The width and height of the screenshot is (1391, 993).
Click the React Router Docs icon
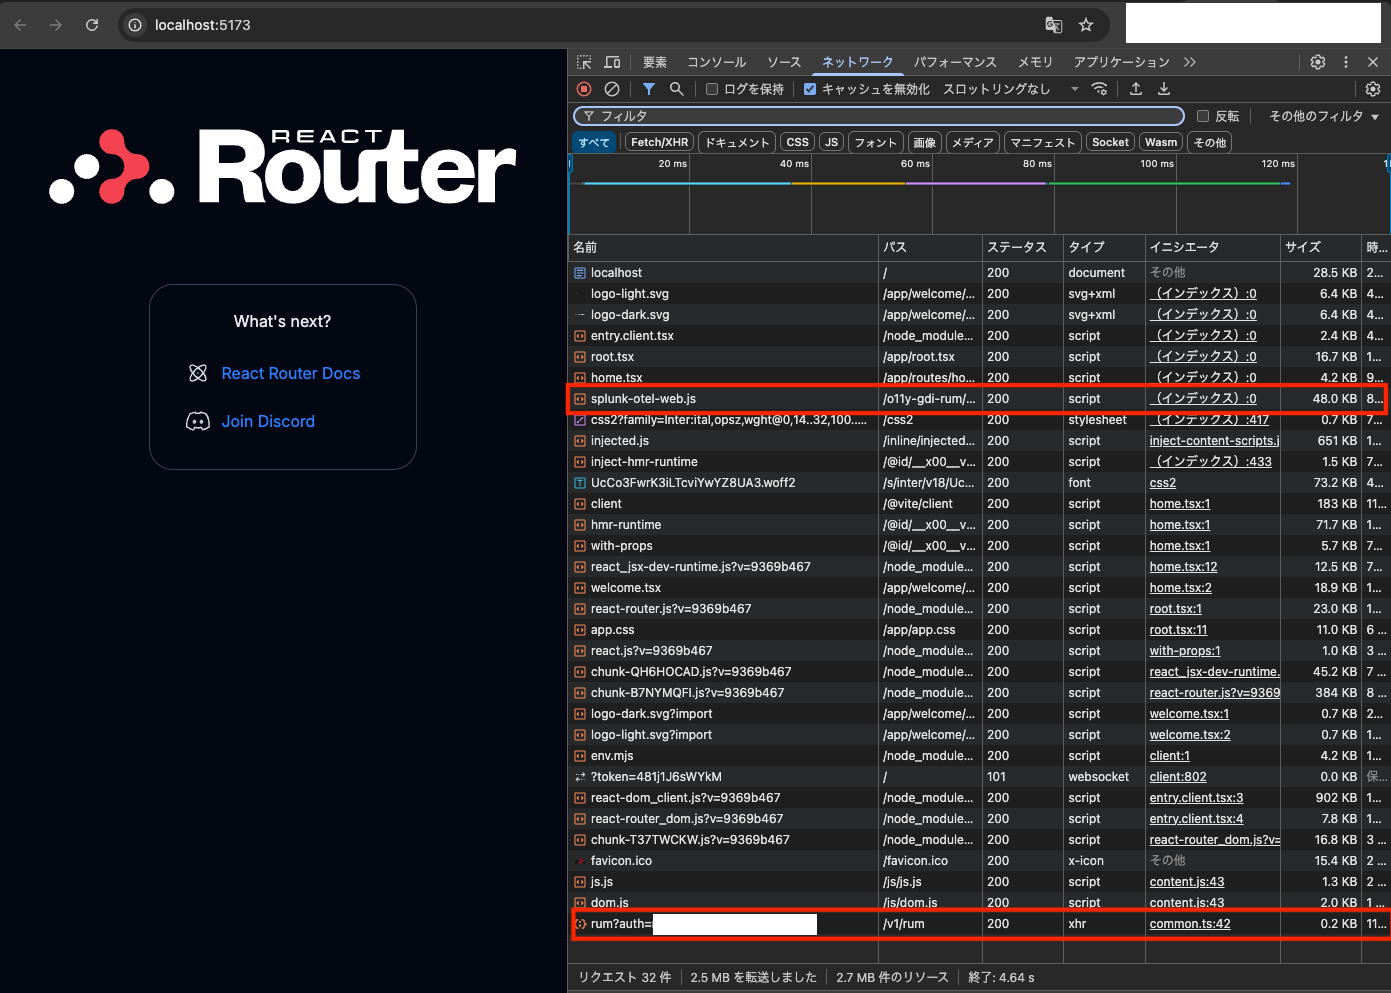198,373
